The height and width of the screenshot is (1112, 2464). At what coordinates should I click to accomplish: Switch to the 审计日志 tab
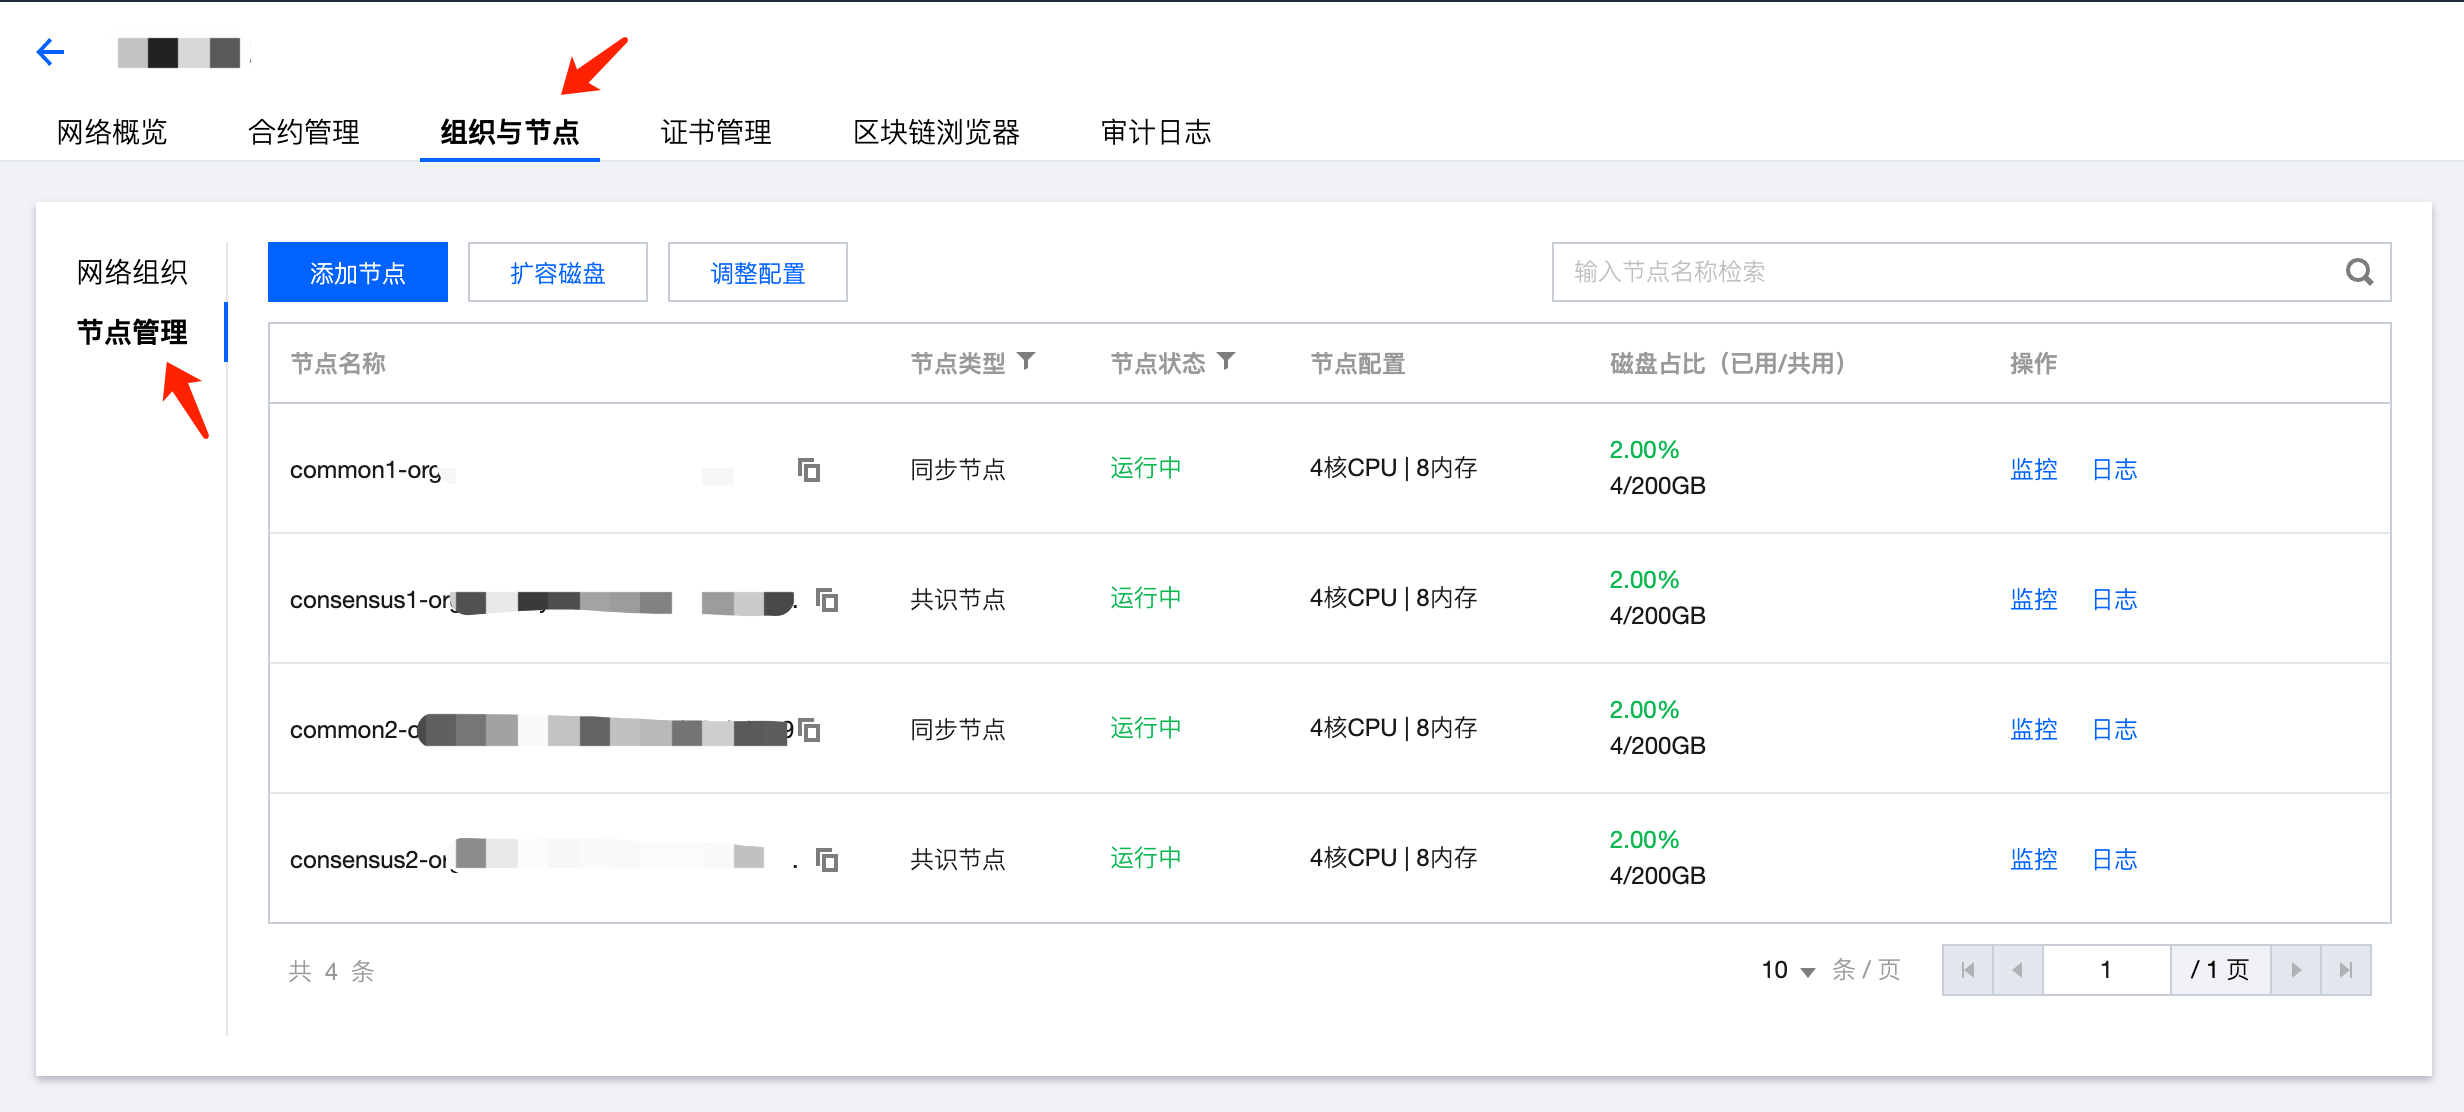[x=1155, y=131]
